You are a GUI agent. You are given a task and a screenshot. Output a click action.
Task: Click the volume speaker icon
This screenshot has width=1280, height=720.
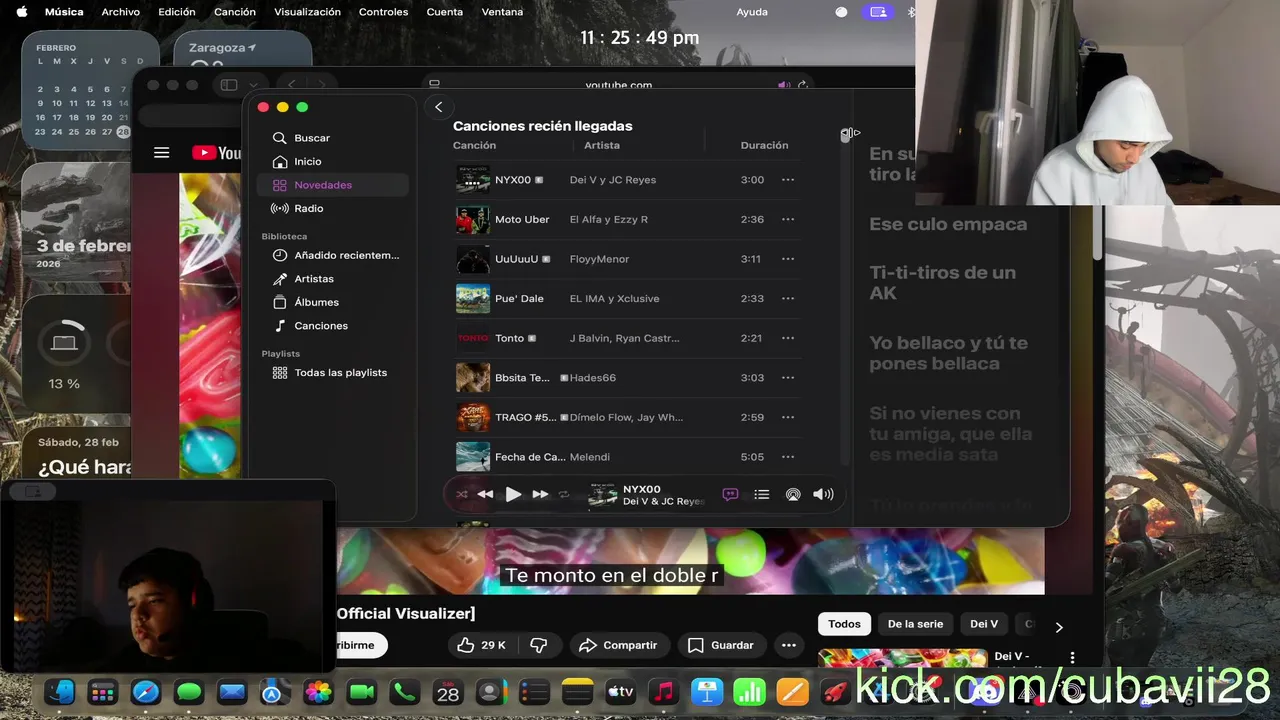(823, 494)
